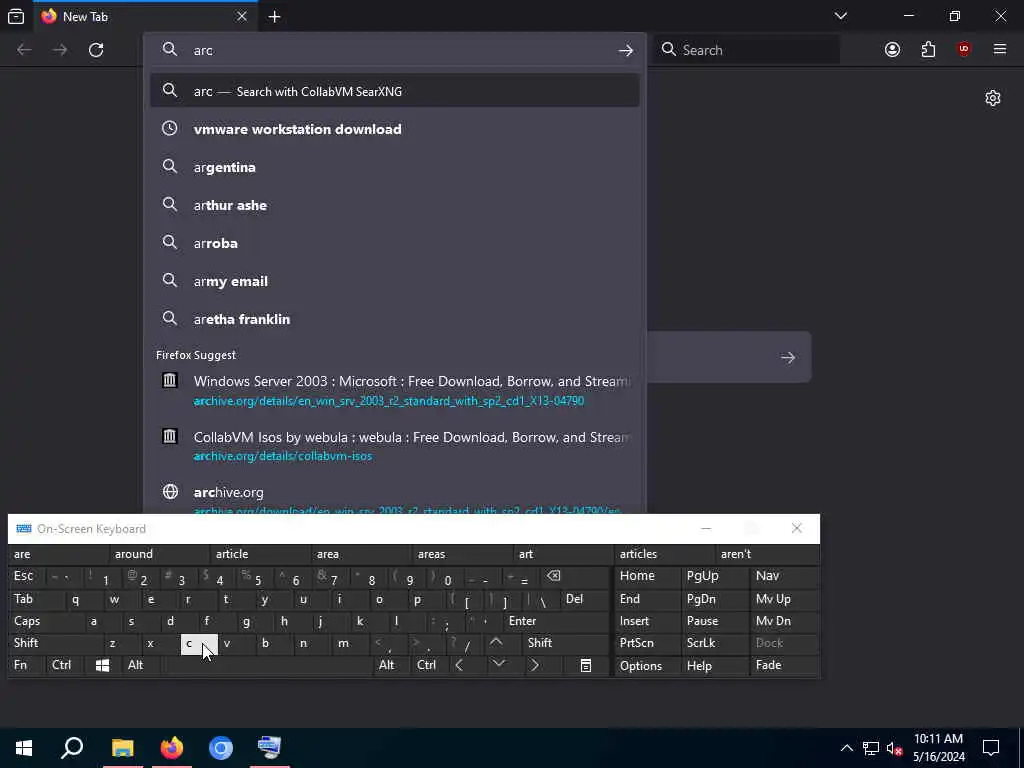Tap the Windows logo key on keyboard
The image size is (1024, 768).
click(x=103, y=665)
